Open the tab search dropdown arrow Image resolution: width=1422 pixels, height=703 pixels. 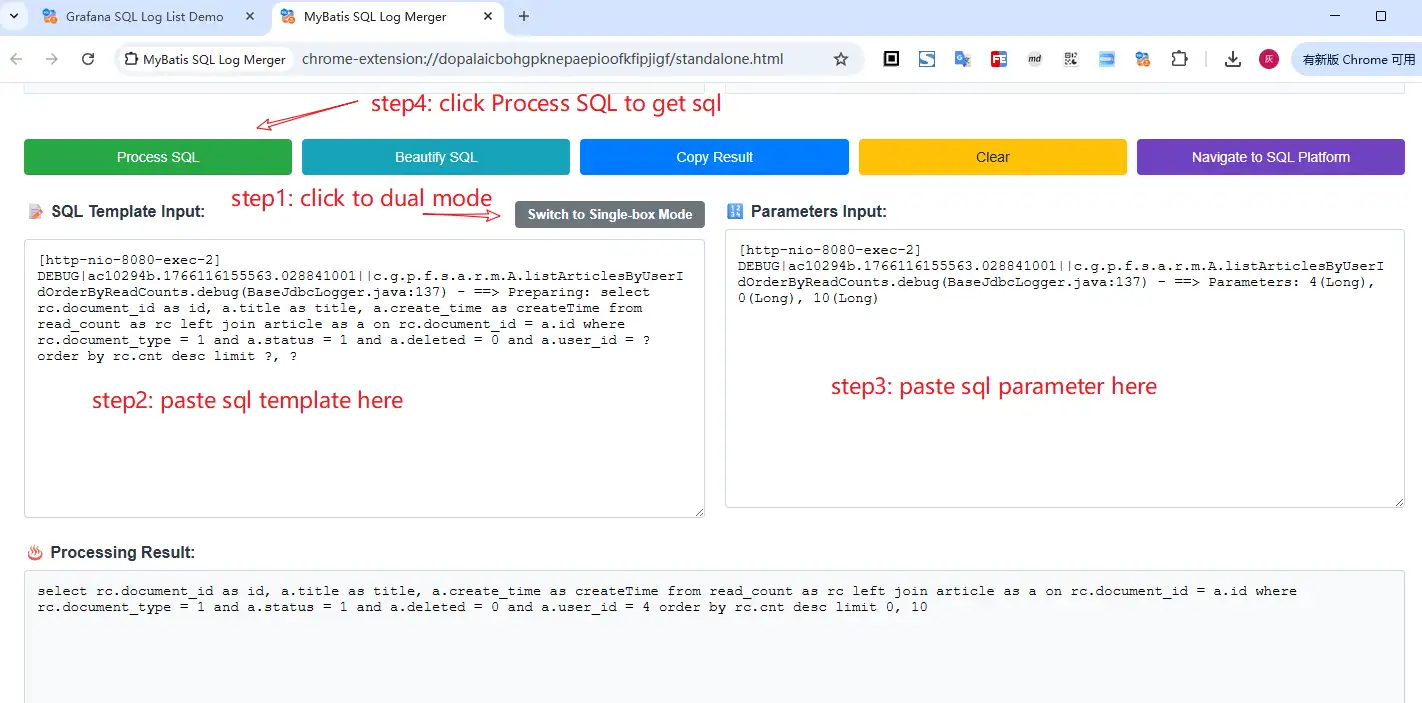tap(14, 16)
